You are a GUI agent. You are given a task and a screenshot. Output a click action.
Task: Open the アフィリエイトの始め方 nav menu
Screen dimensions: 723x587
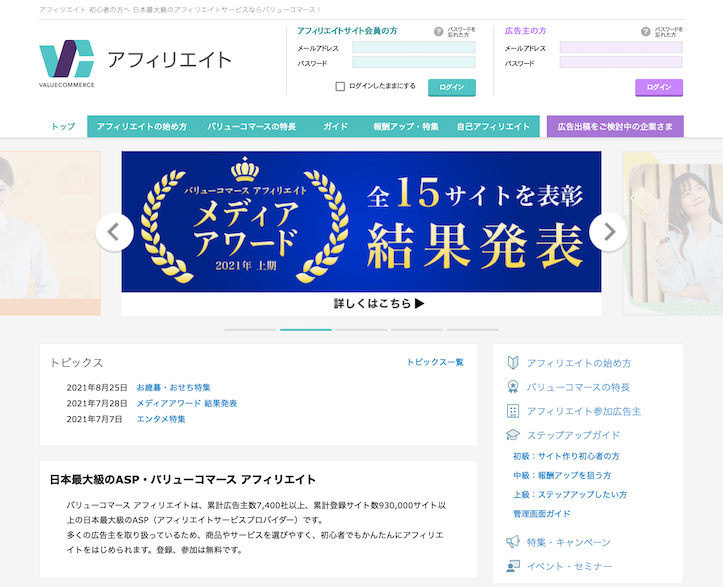pyautogui.click(x=142, y=126)
